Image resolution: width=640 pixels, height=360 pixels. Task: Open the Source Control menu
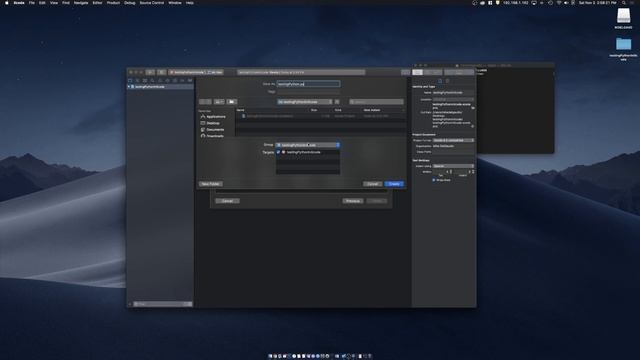[x=151, y=3]
